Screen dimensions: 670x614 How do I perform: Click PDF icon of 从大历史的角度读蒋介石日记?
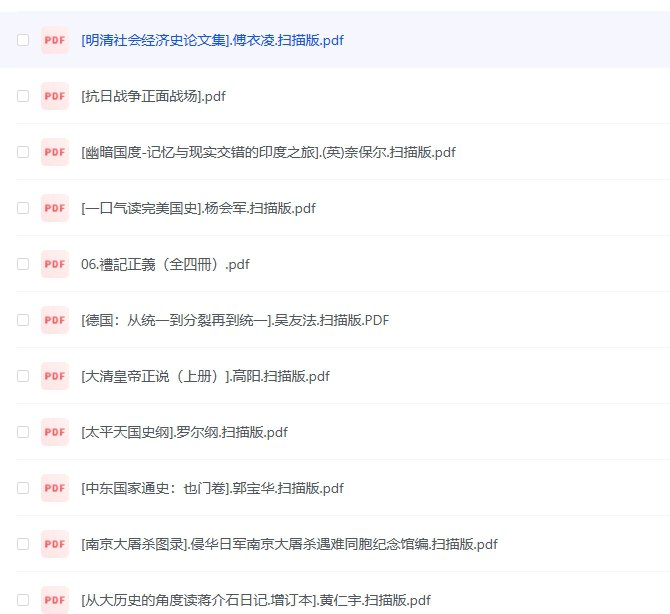55,600
